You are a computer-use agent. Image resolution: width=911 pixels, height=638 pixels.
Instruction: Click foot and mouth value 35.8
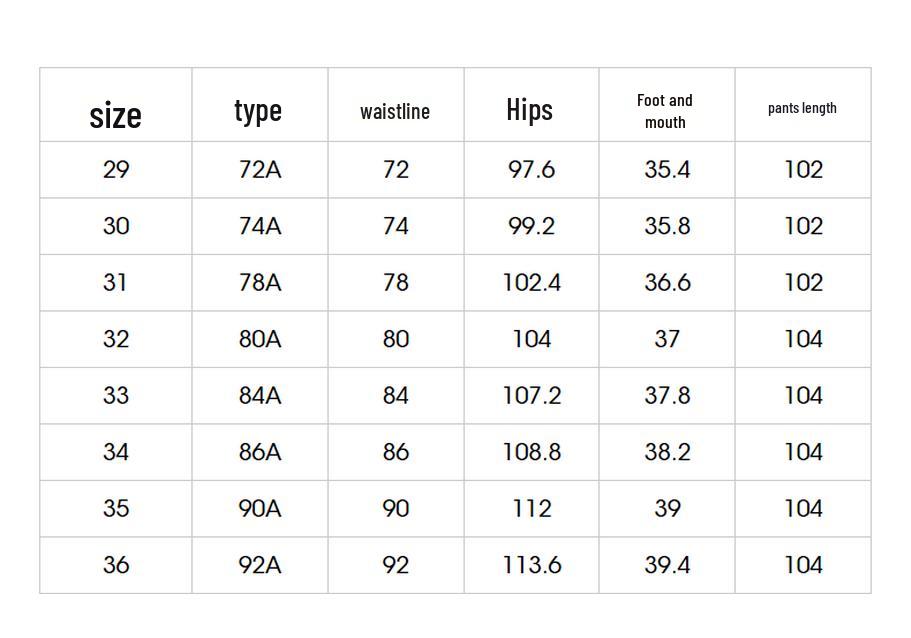667,226
